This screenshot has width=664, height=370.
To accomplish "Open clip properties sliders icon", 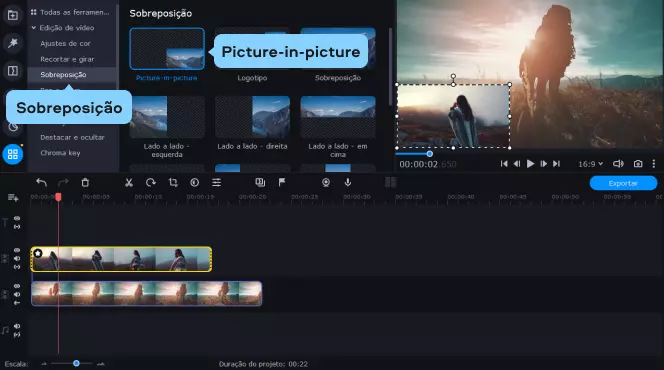I will (x=216, y=182).
